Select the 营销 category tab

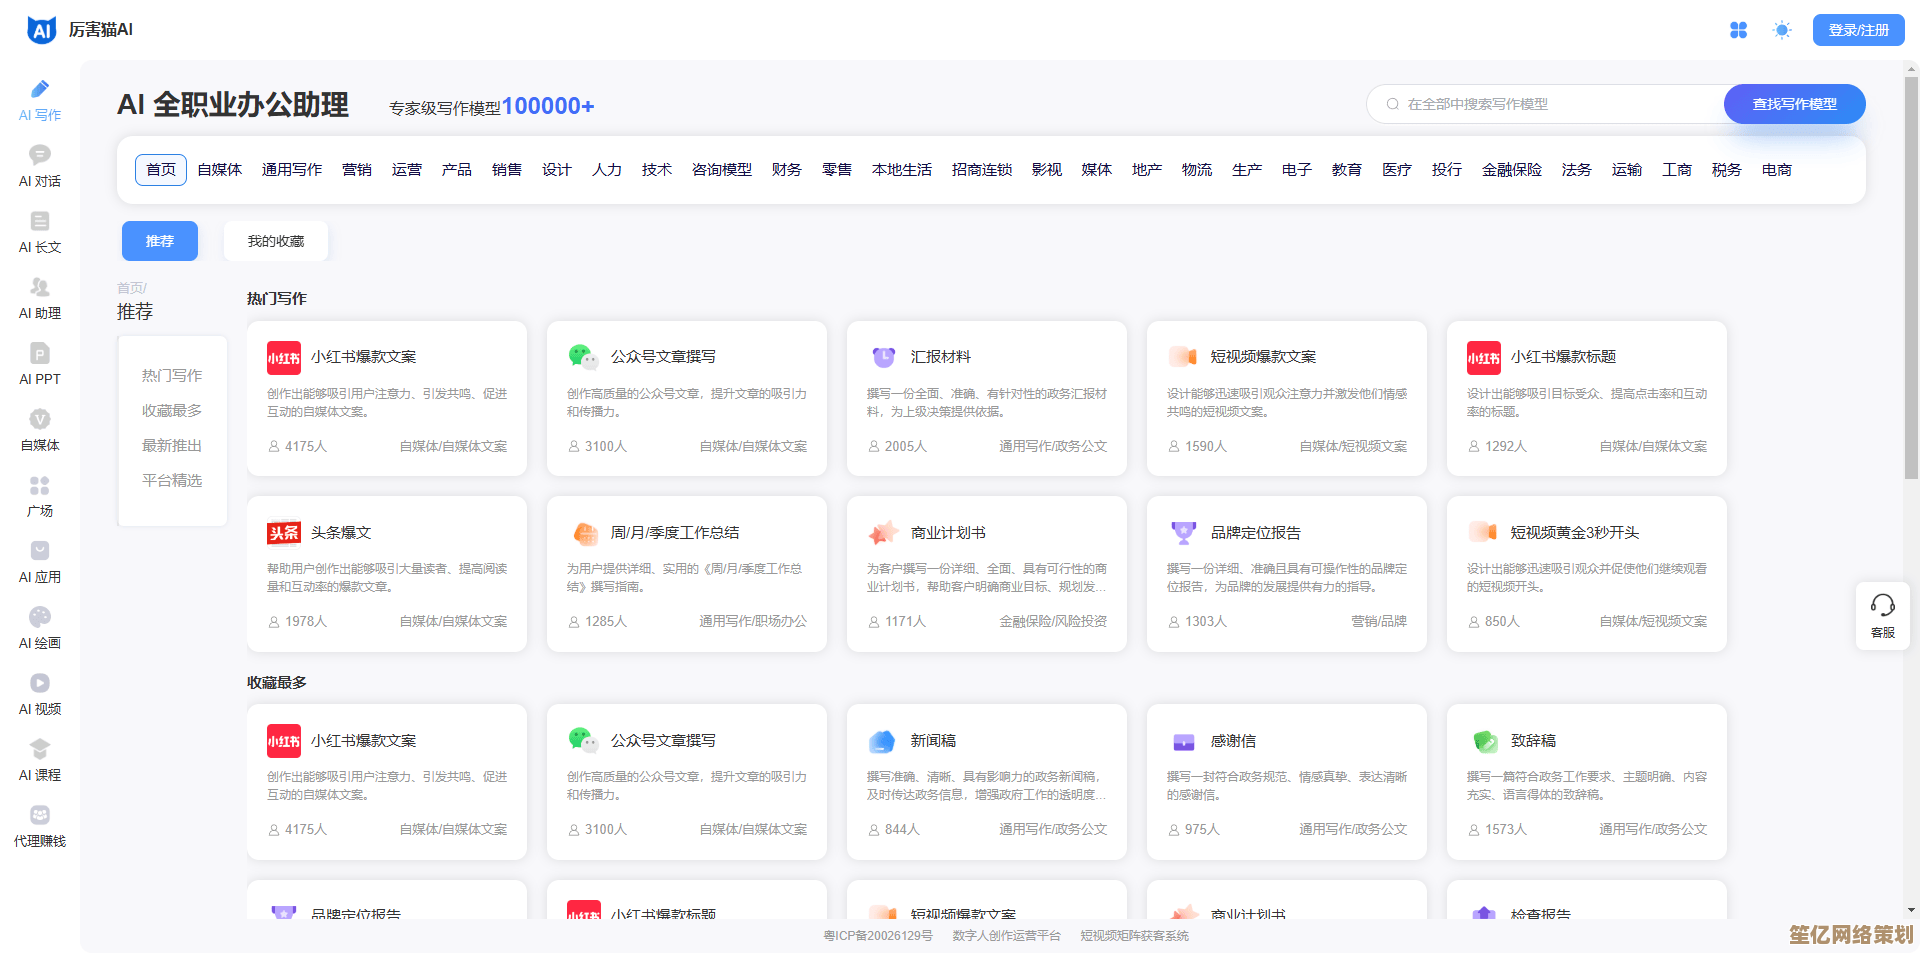tap(357, 170)
